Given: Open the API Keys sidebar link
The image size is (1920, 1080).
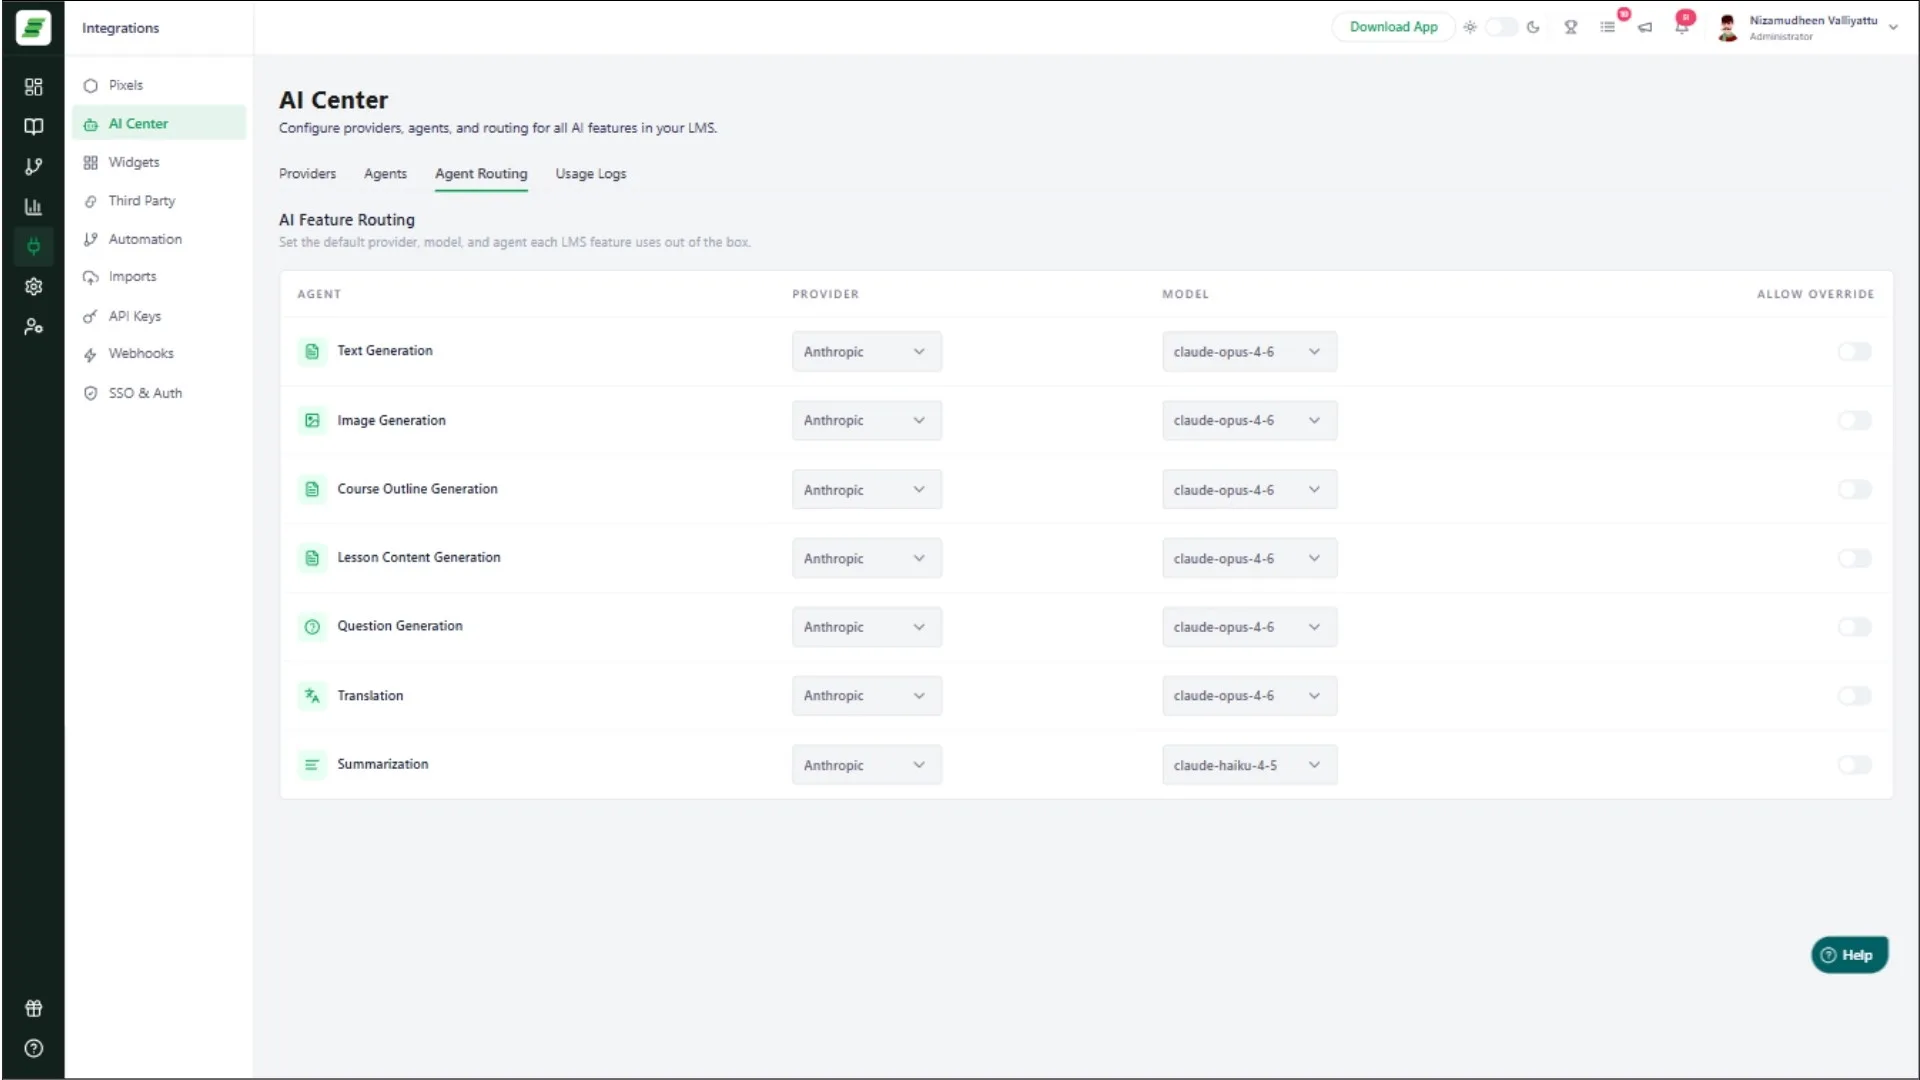Looking at the screenshot, I should 158,316.
